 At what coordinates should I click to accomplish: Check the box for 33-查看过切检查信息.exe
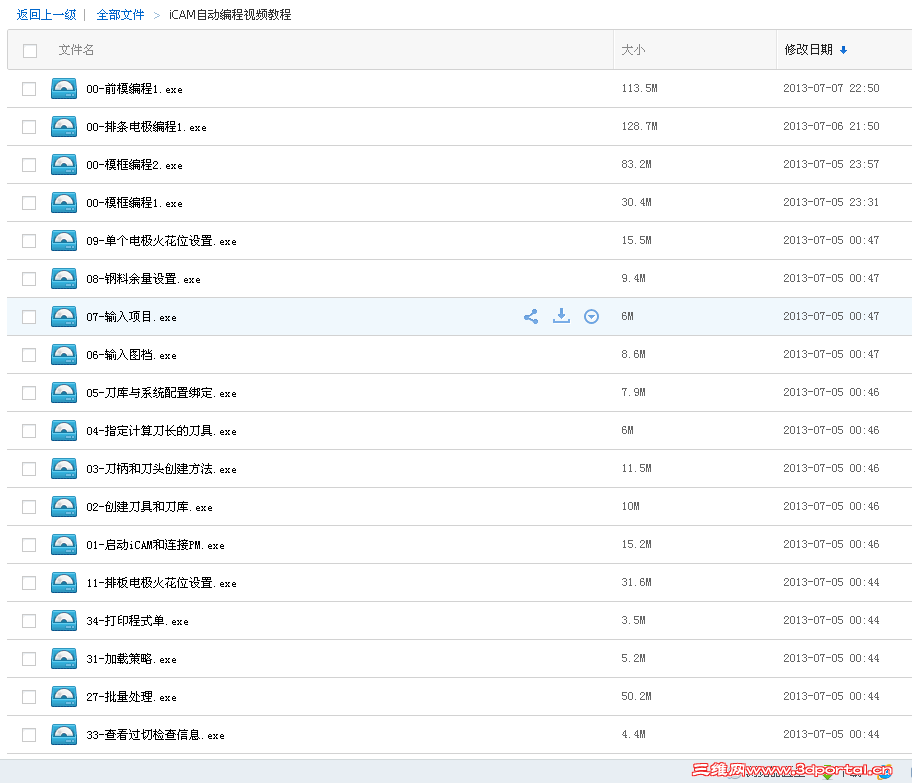click(x=29, y=735)
